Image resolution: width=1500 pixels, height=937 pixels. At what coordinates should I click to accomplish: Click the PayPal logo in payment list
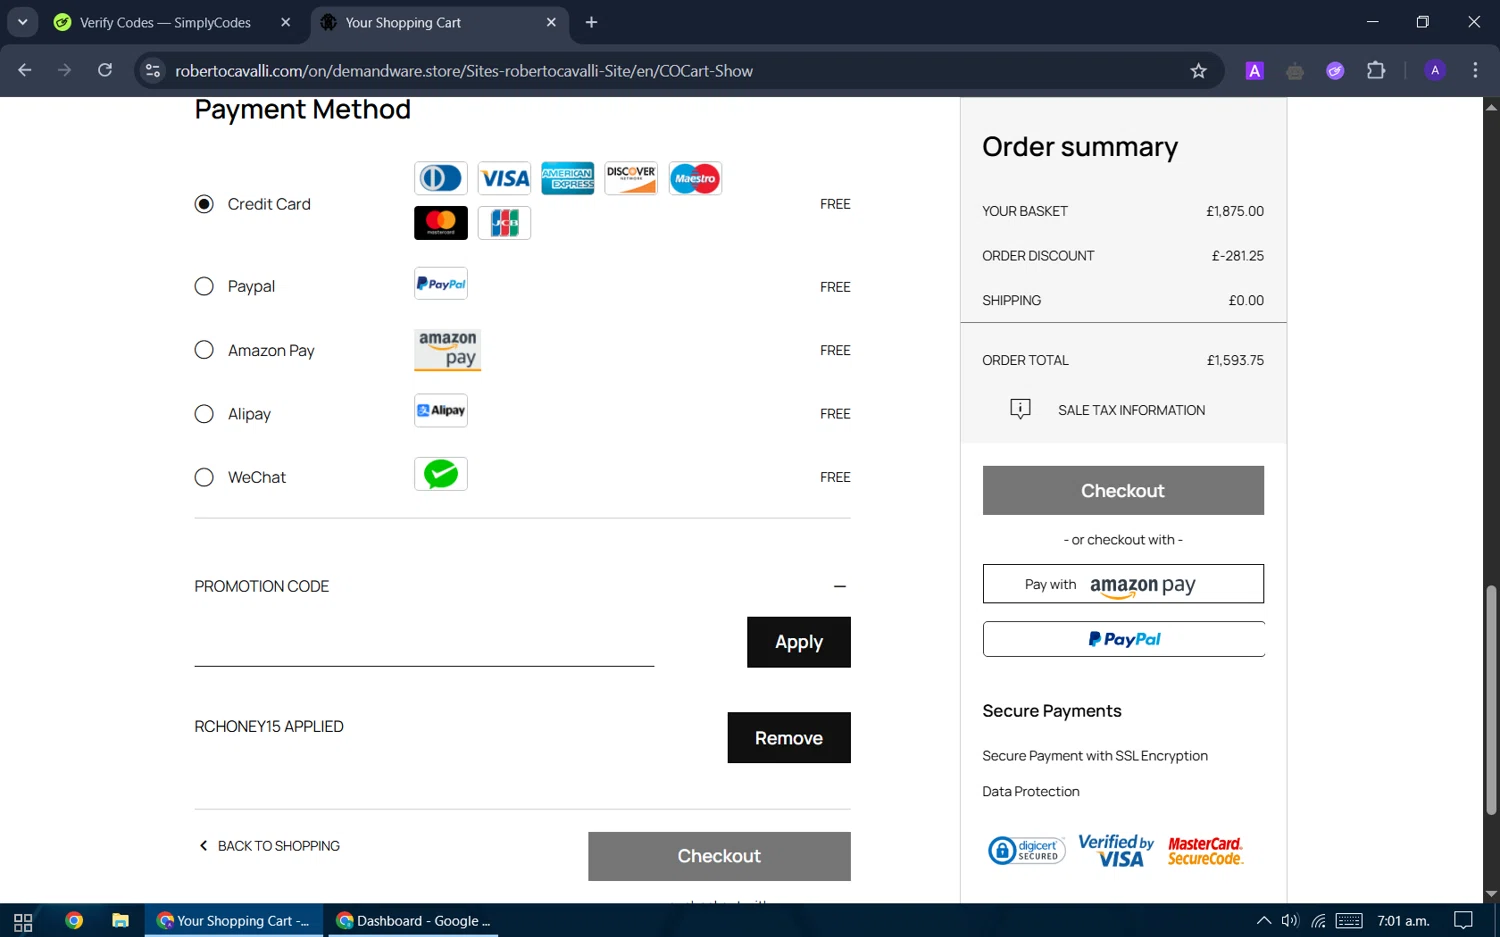click(441, 284)
